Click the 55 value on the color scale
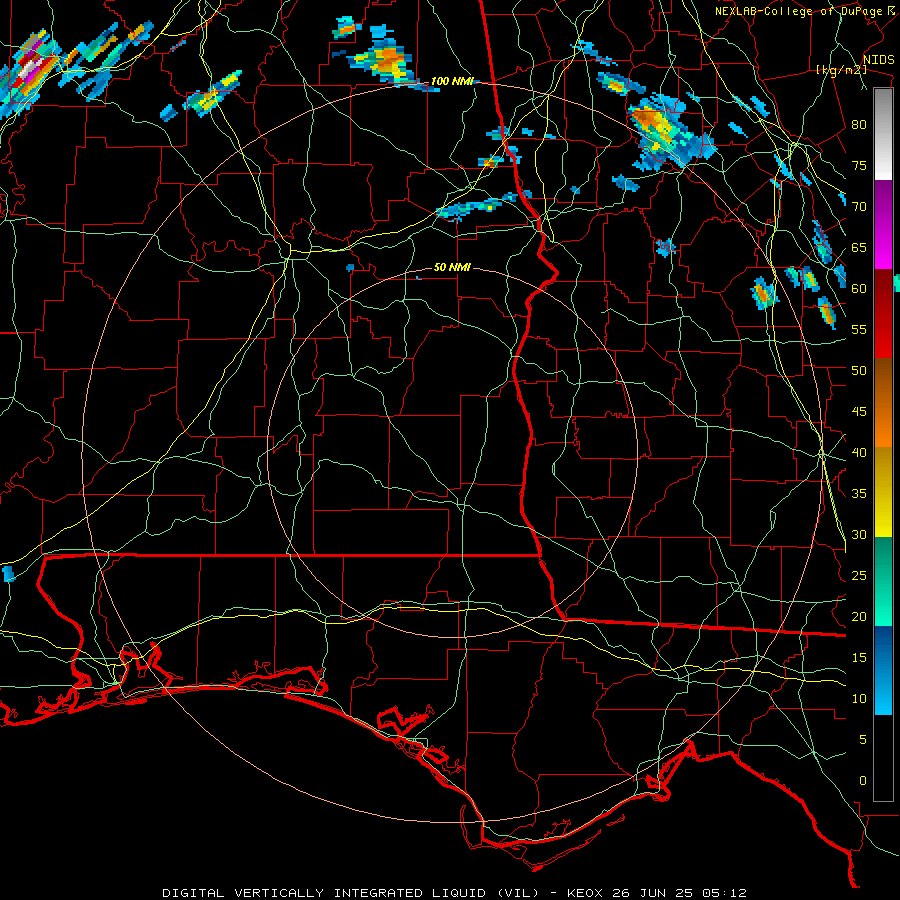Image resolution: width=900 pixels, height=900 pixels. click(859, 329)
